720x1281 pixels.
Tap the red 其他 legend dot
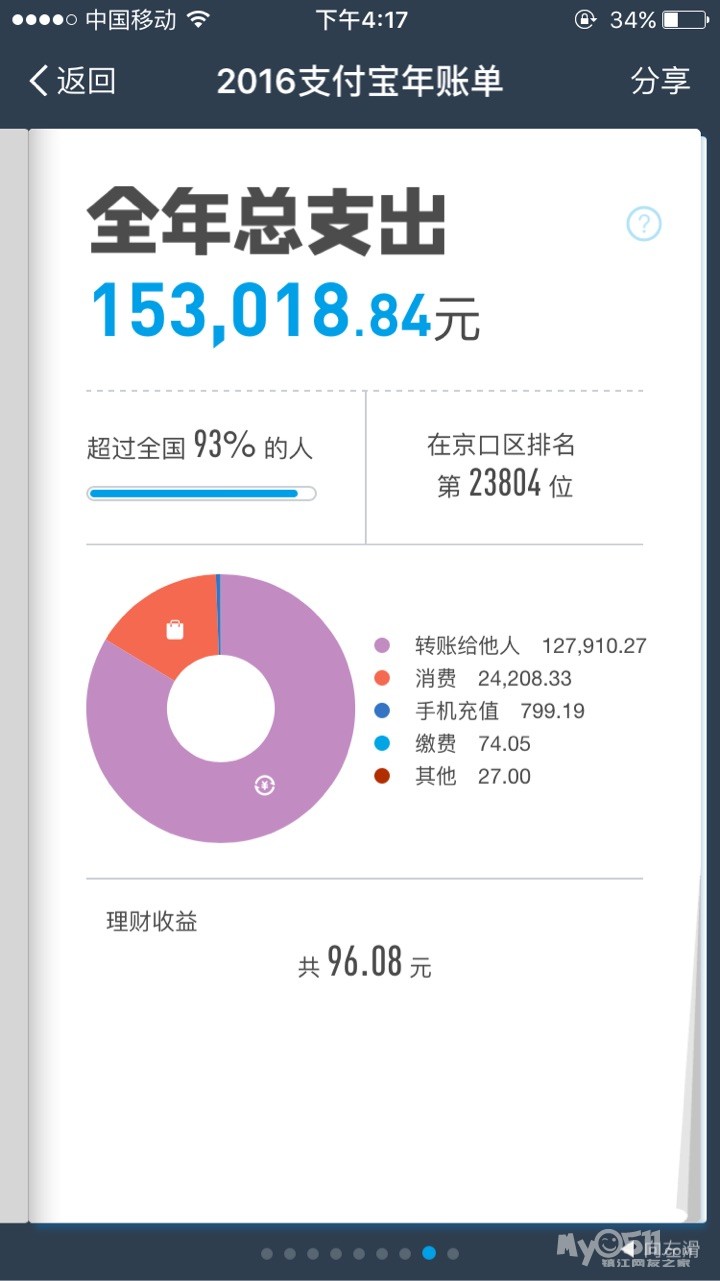coord(381,776)
